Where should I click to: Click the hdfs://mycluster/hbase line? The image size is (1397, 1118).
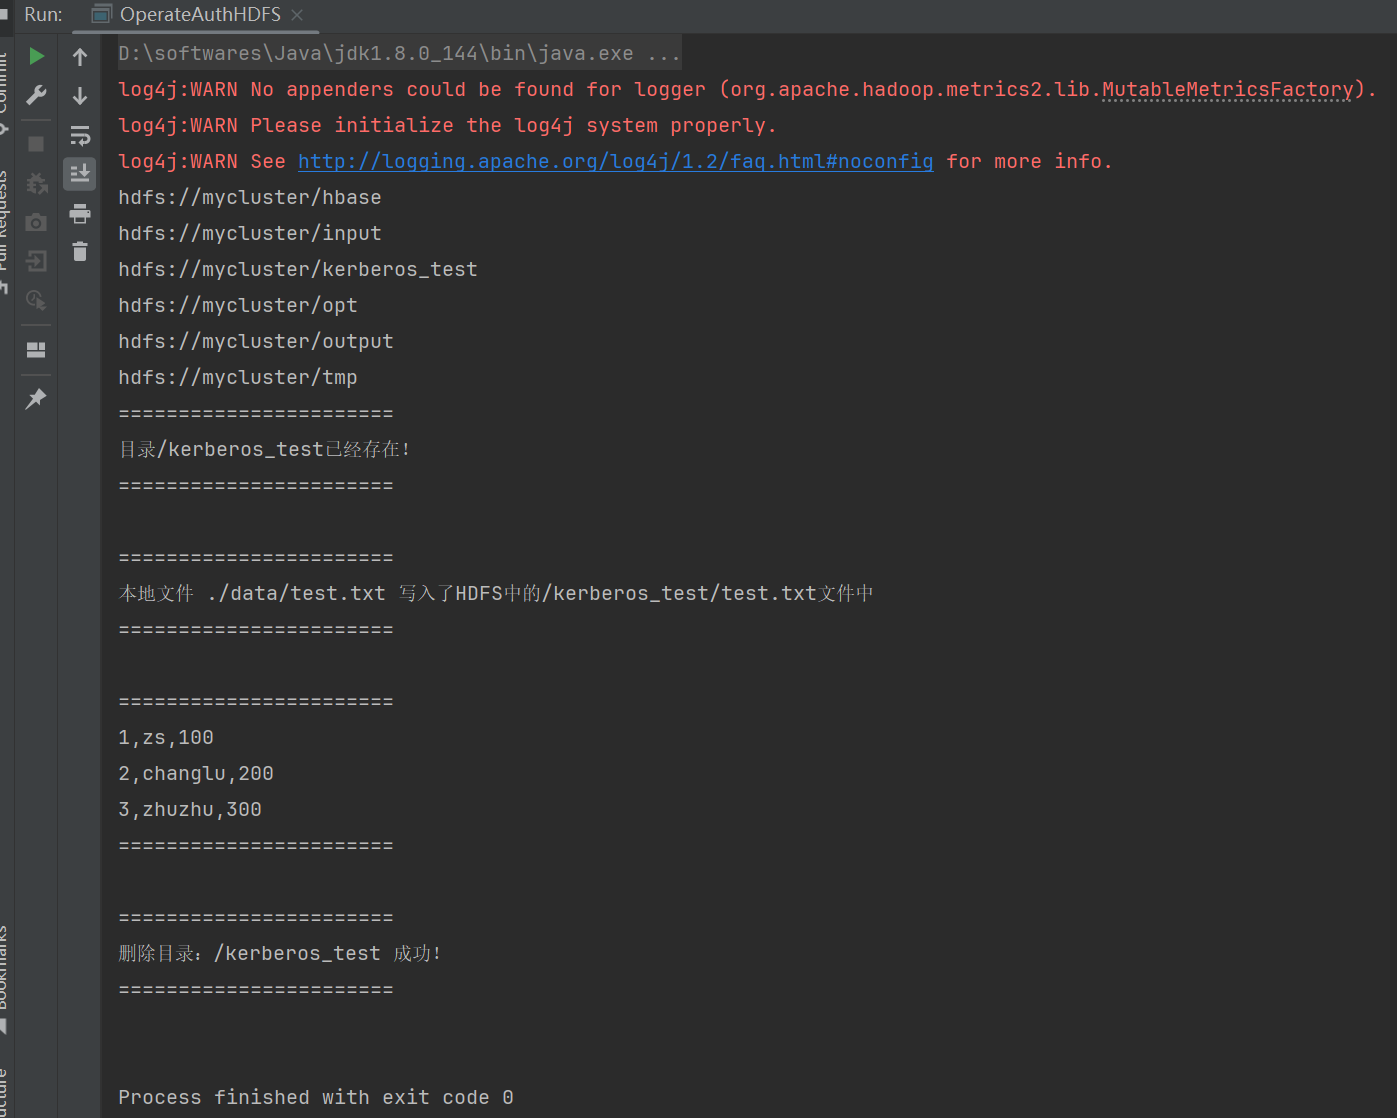click(x=250, y=197)
